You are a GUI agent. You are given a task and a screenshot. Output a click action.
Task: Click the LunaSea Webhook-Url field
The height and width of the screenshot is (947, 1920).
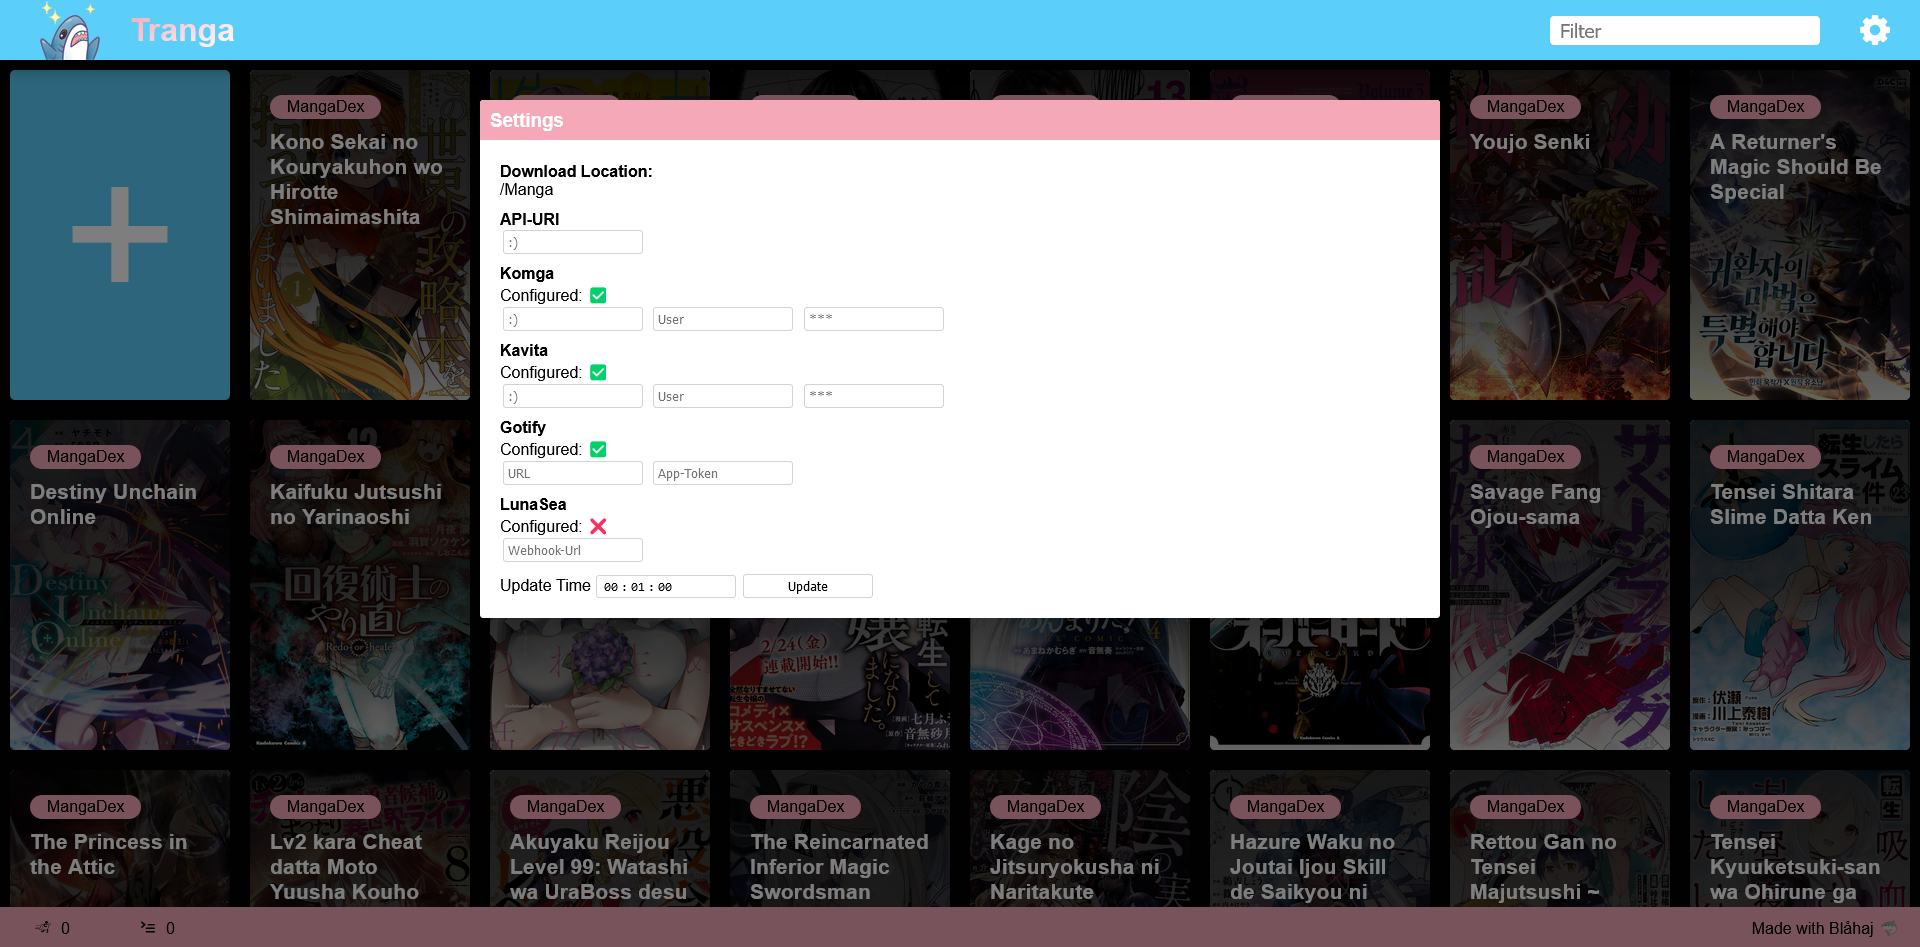tap(572, 550)
